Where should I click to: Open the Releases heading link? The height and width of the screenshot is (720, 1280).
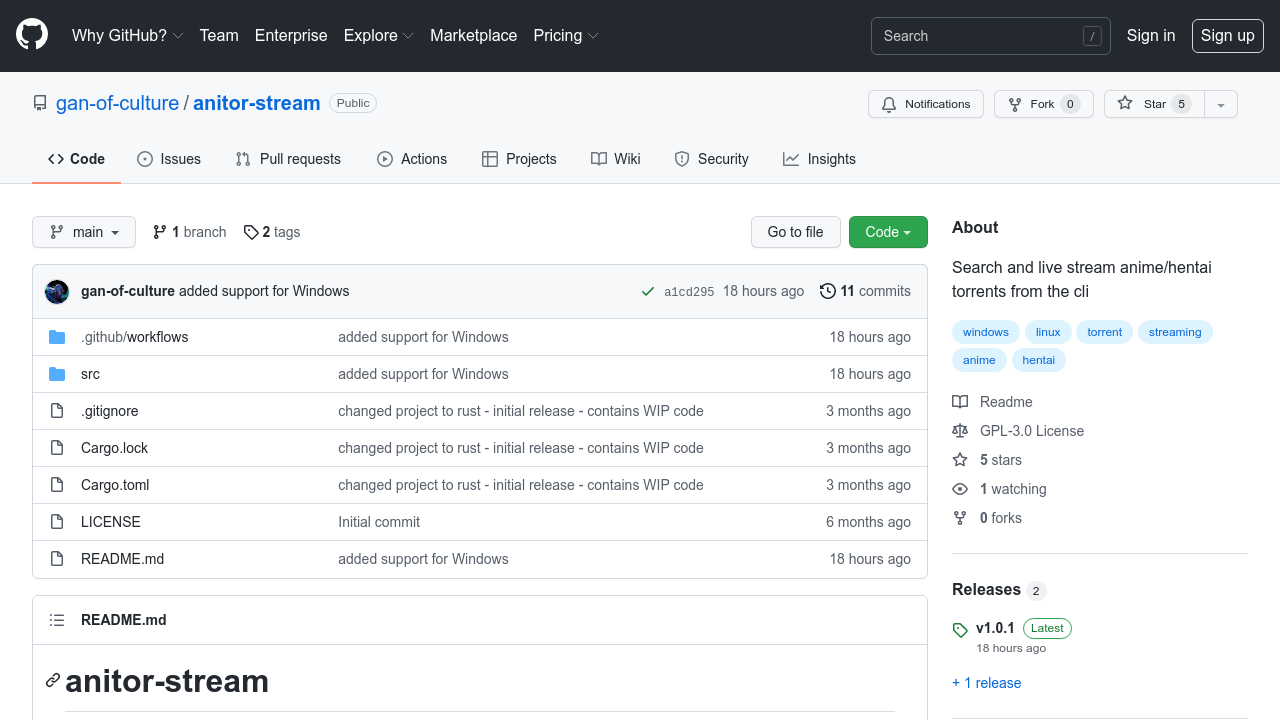pyautogui.click(x=986, y=590)
